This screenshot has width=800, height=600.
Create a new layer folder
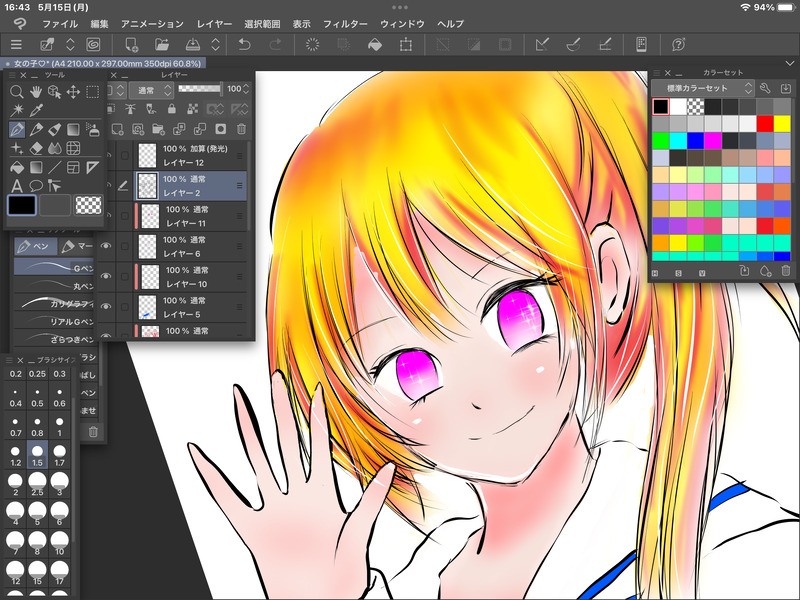click(x=158, y=130)
